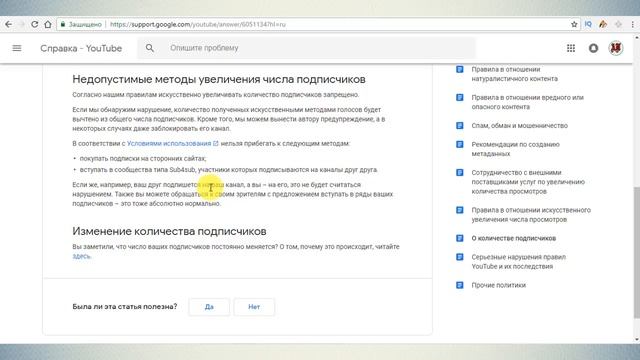Click document icon beside 'О количестве подписчиков'
The width and height of the screenshot is (640, 360).
(x=460, y=238)
